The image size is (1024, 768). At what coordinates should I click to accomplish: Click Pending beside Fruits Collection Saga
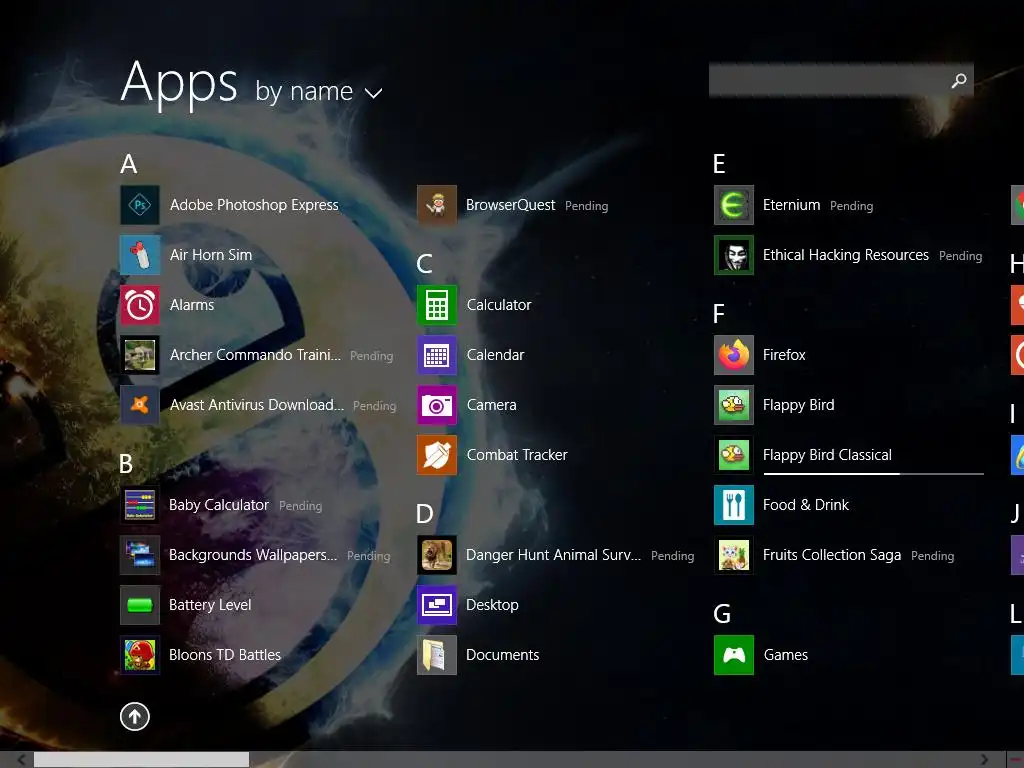[933, 556]
